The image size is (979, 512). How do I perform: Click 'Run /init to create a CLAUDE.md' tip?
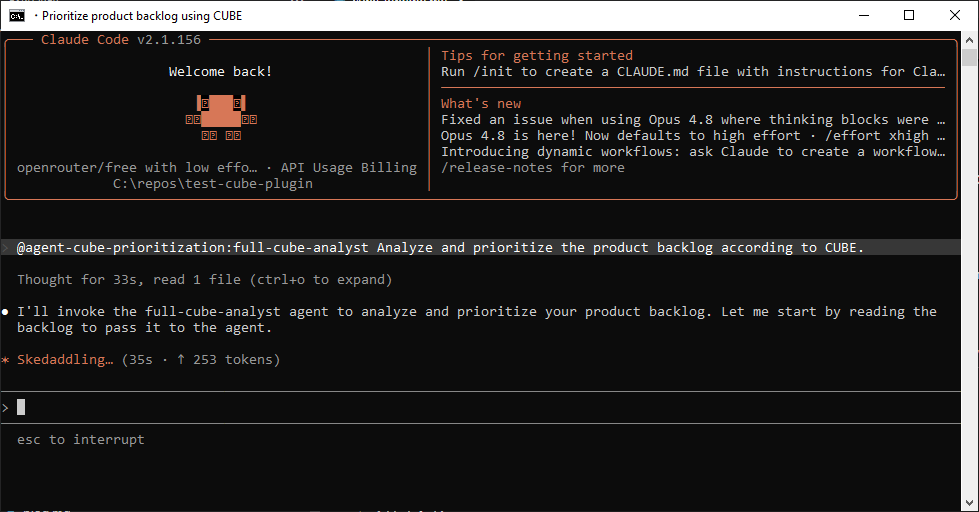point(693,72)
